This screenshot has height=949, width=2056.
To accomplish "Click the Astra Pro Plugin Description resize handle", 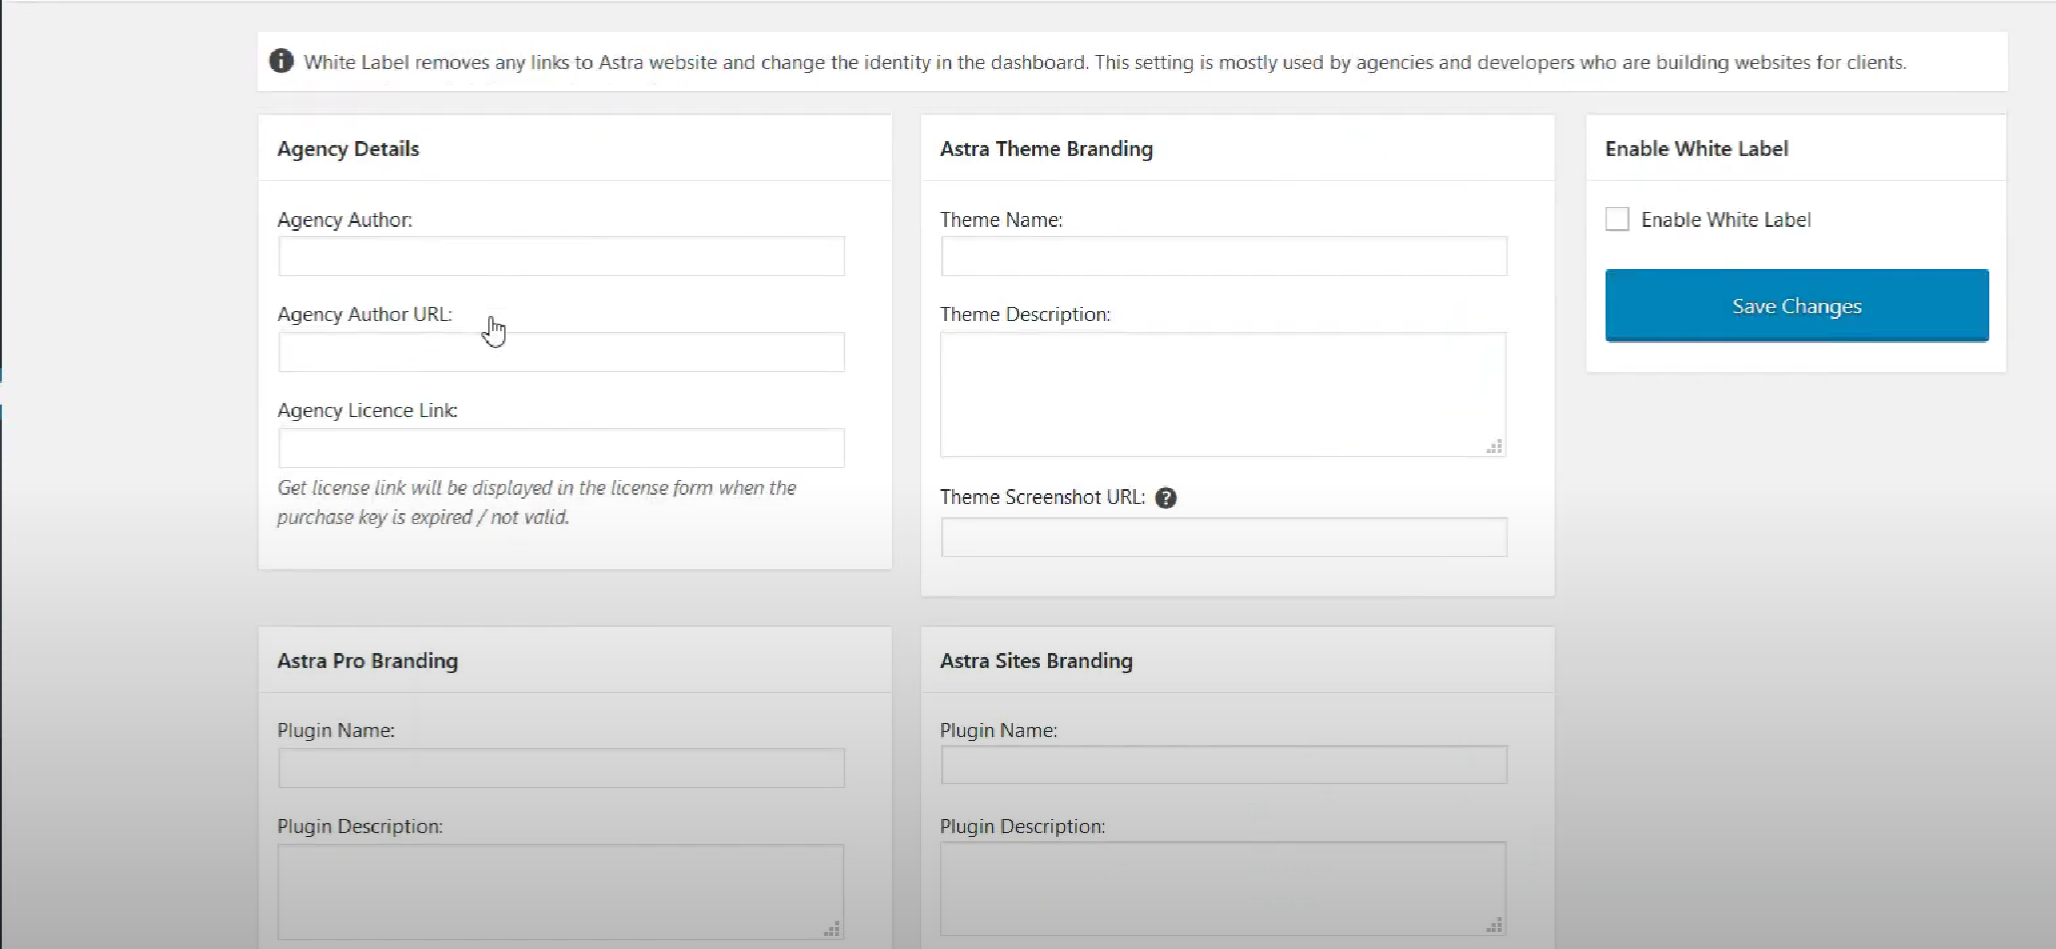I will coord(831,929).
